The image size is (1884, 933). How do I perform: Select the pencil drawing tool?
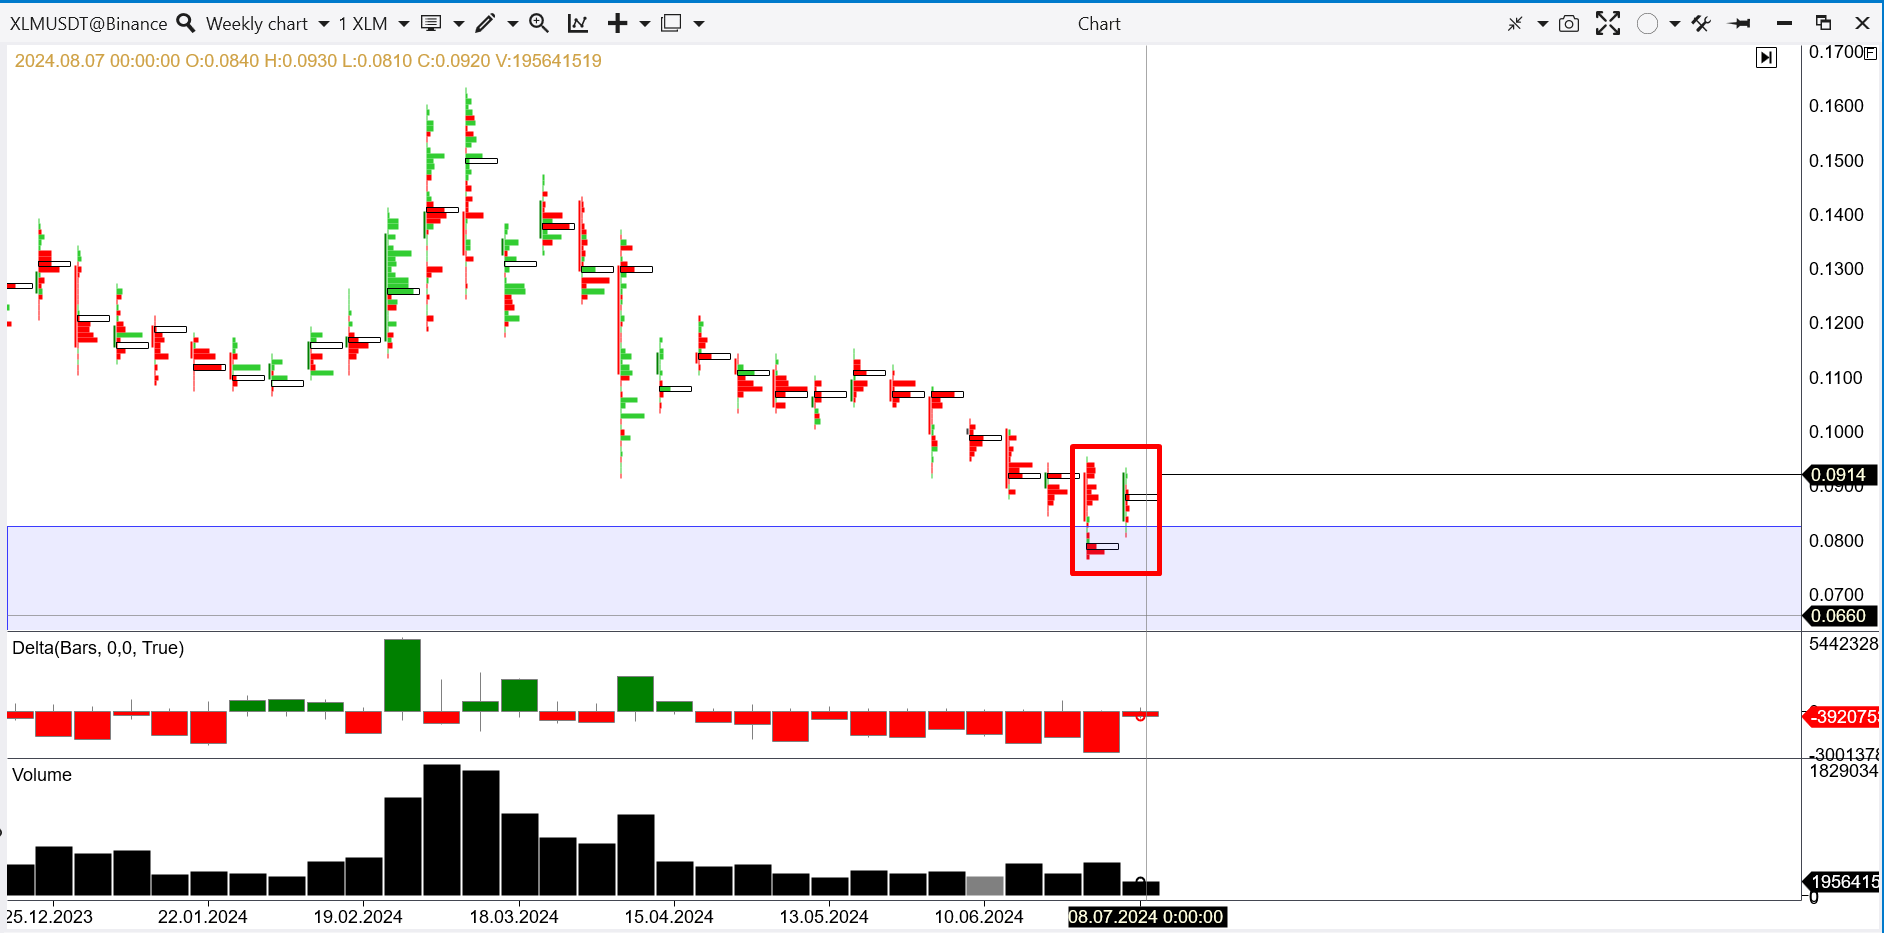tap(485, 23)
